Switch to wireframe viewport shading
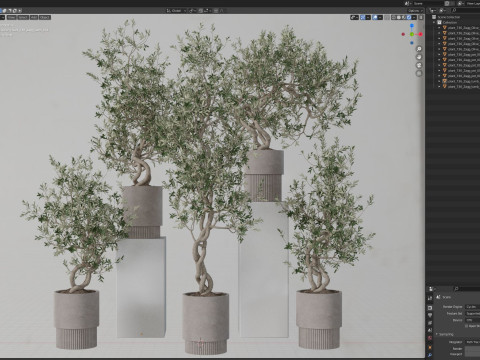The image size is (480, 360). 394,17
